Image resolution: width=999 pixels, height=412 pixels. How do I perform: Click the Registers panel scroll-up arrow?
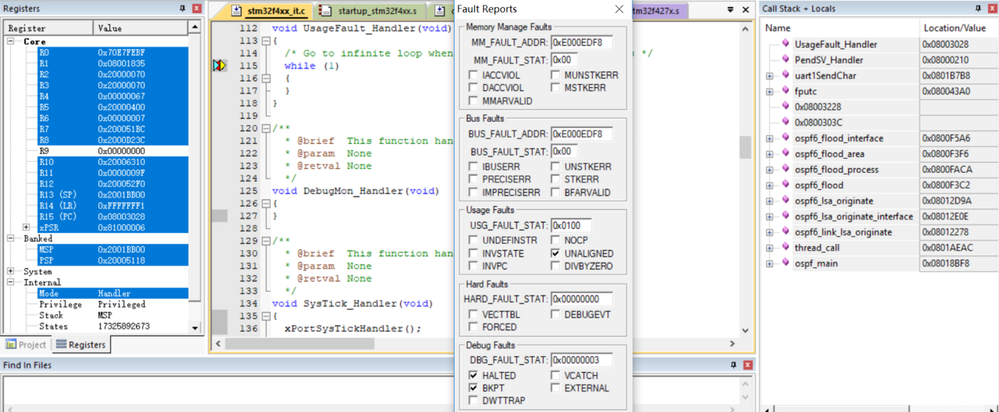(195, 27)
